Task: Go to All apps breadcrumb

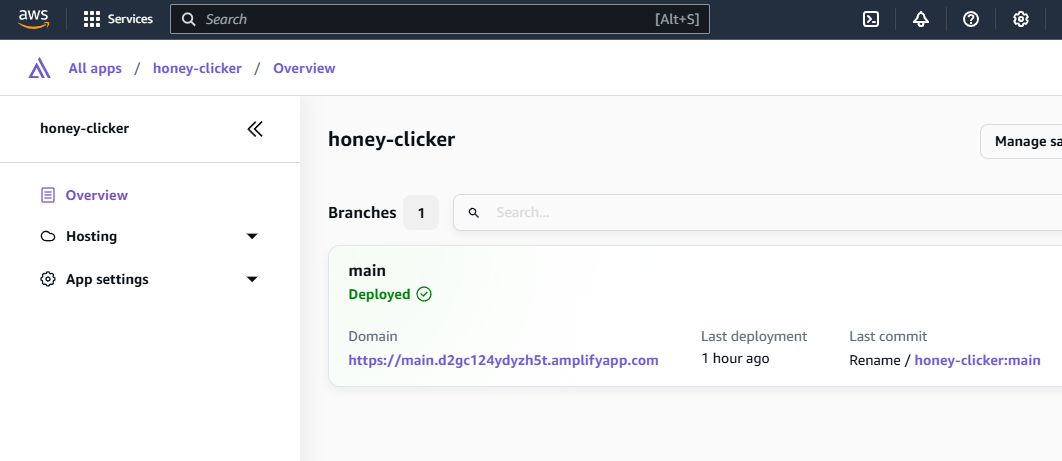Action: pyautogui.click(x=95, y=68)
